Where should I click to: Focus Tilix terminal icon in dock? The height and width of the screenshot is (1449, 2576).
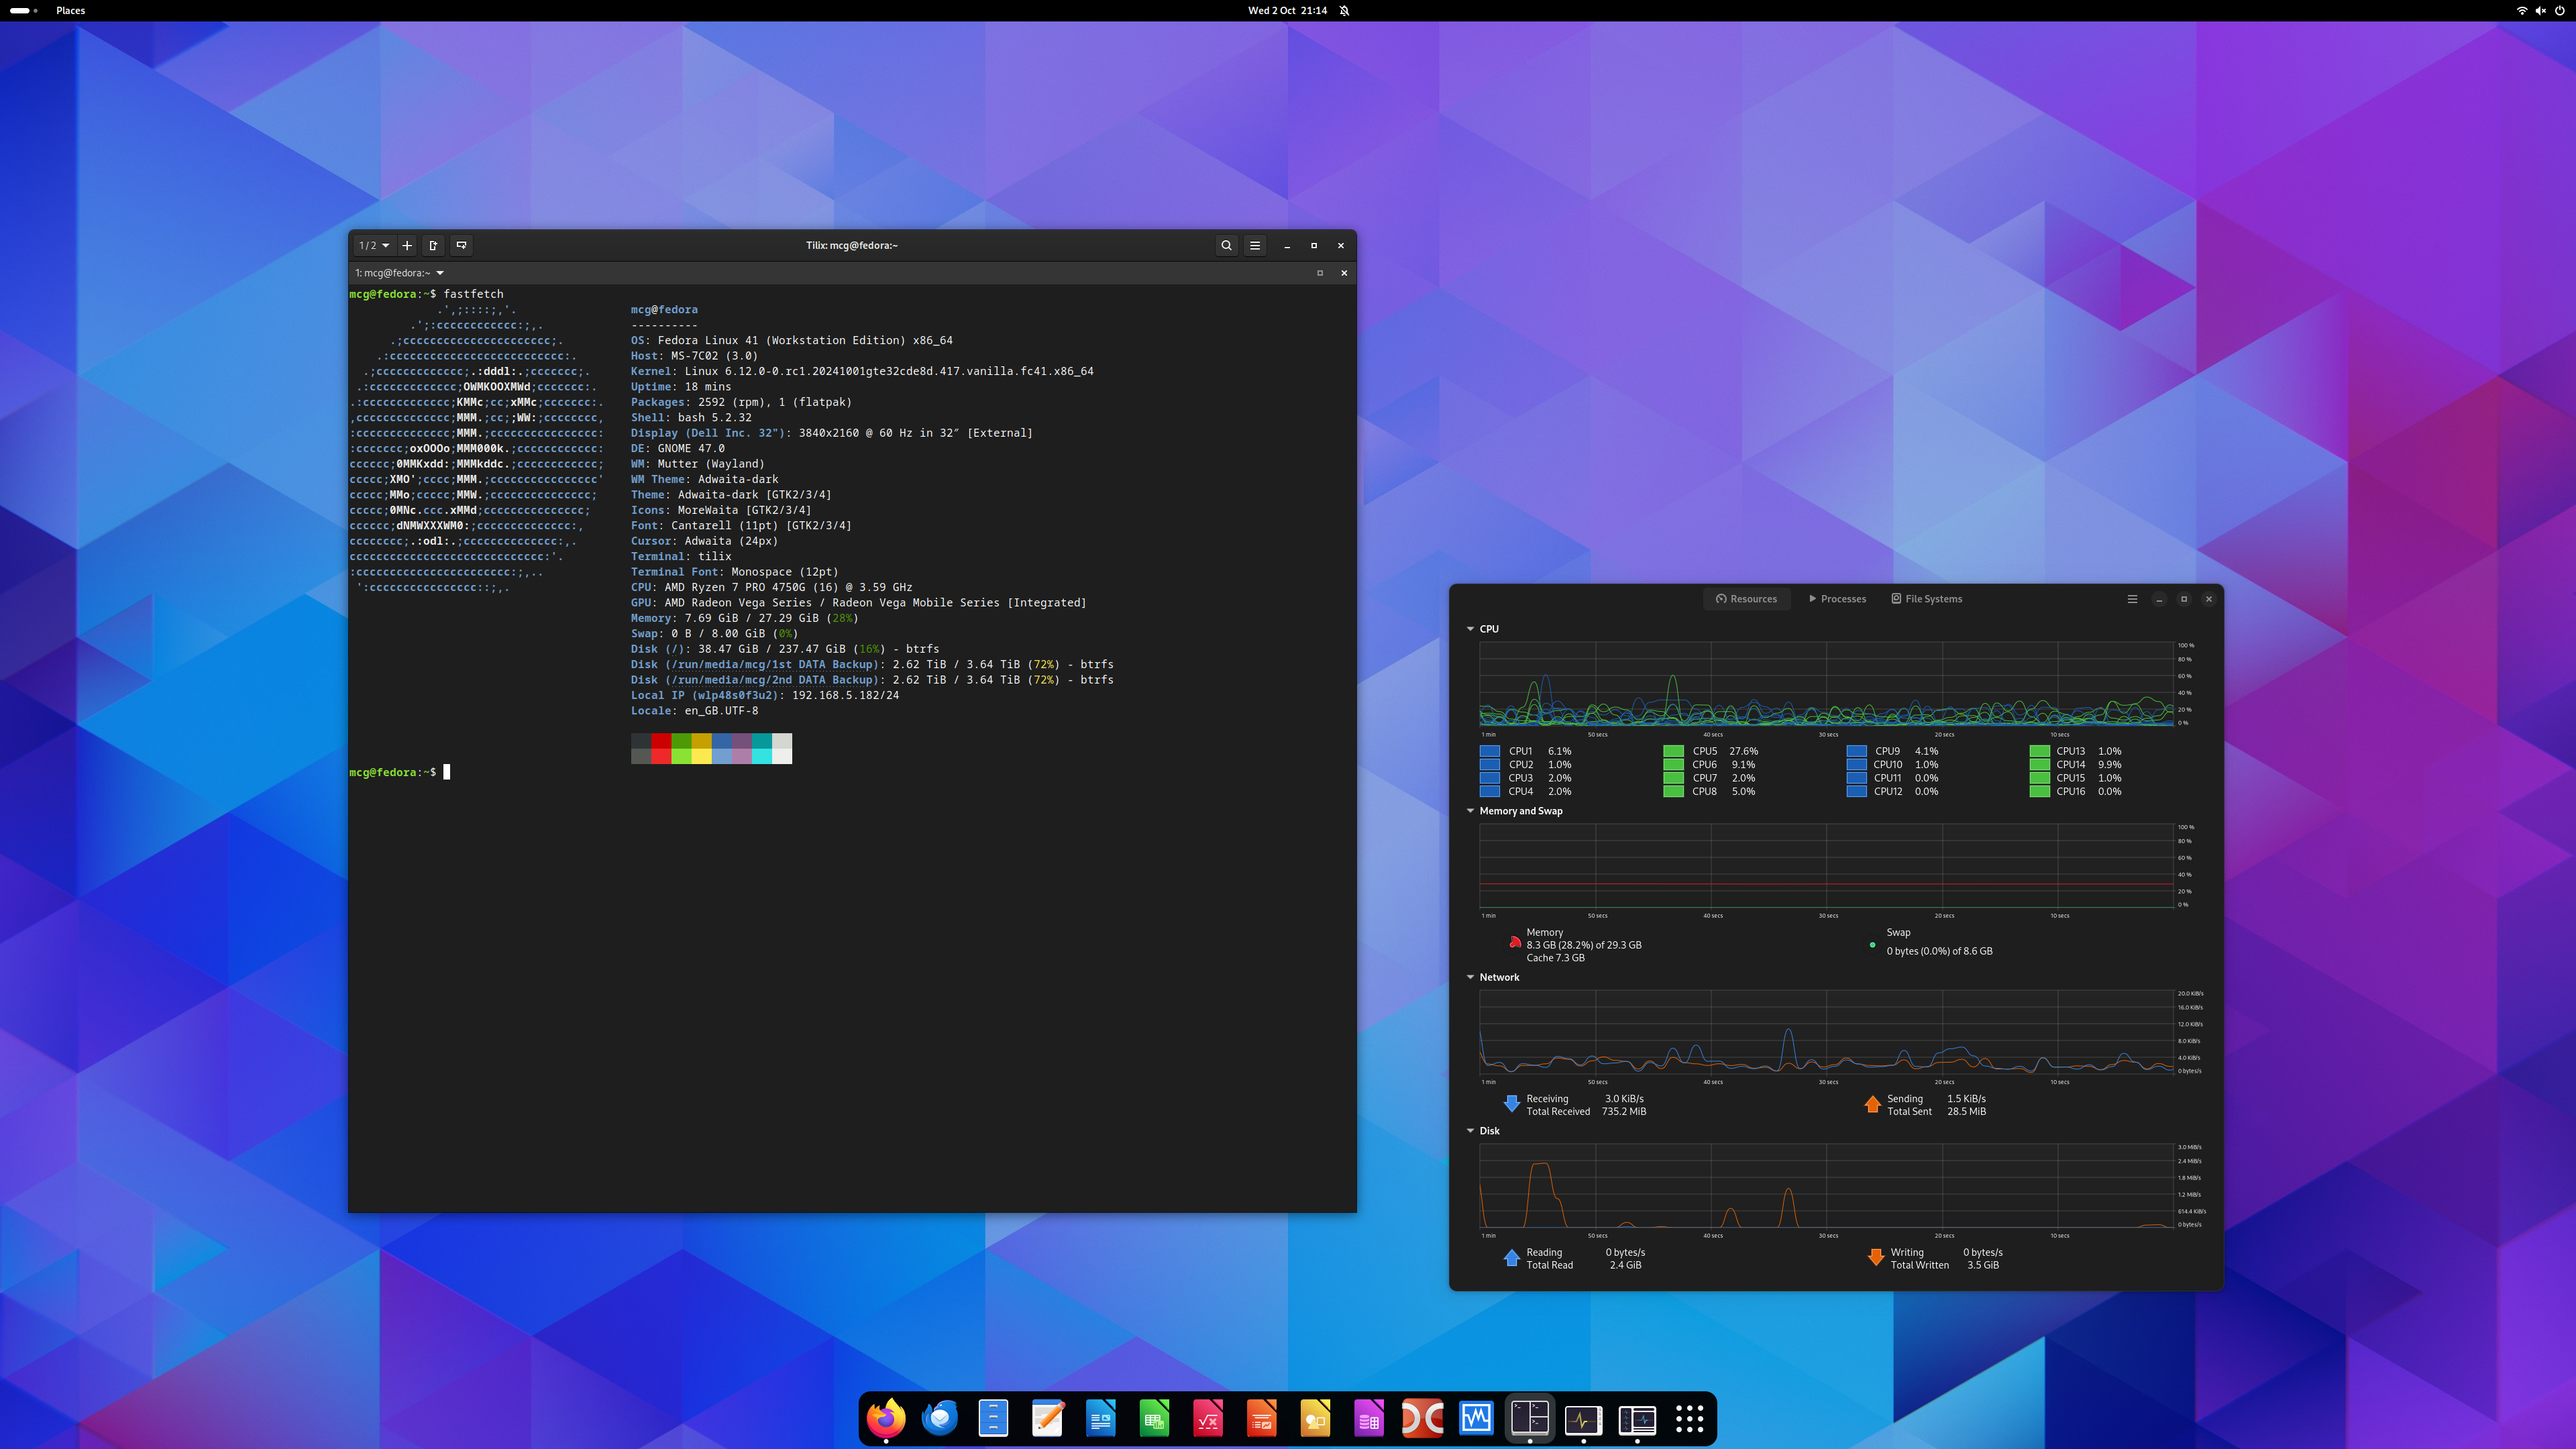[1530, 1418]
